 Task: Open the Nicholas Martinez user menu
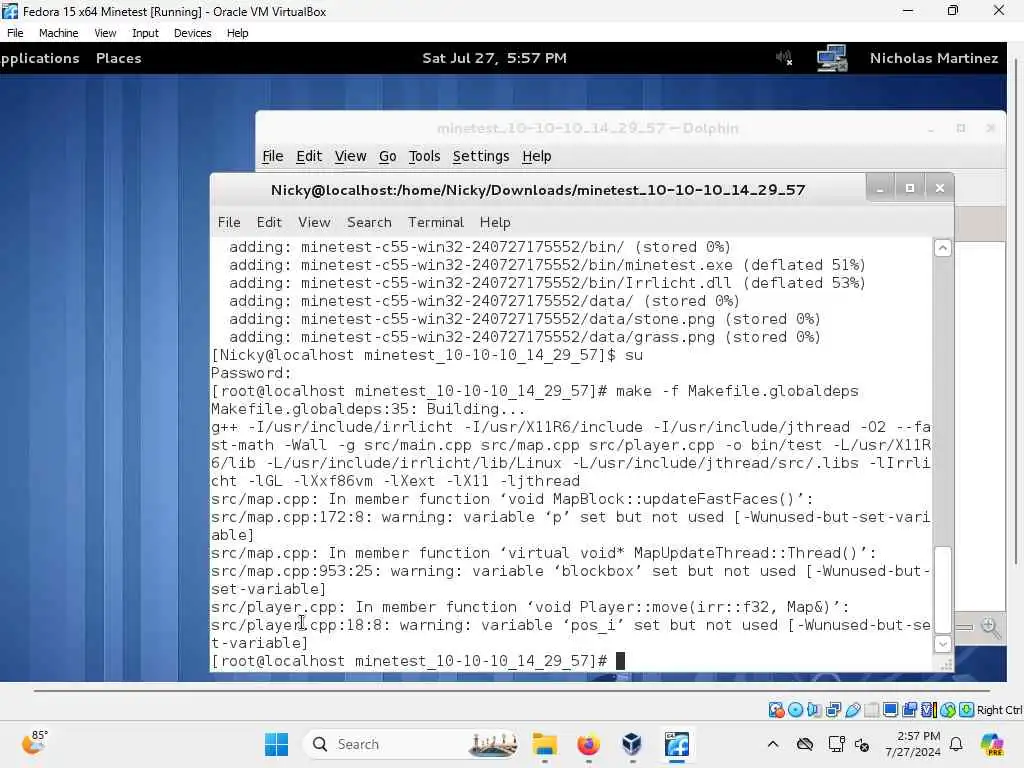tap(934, 58)
